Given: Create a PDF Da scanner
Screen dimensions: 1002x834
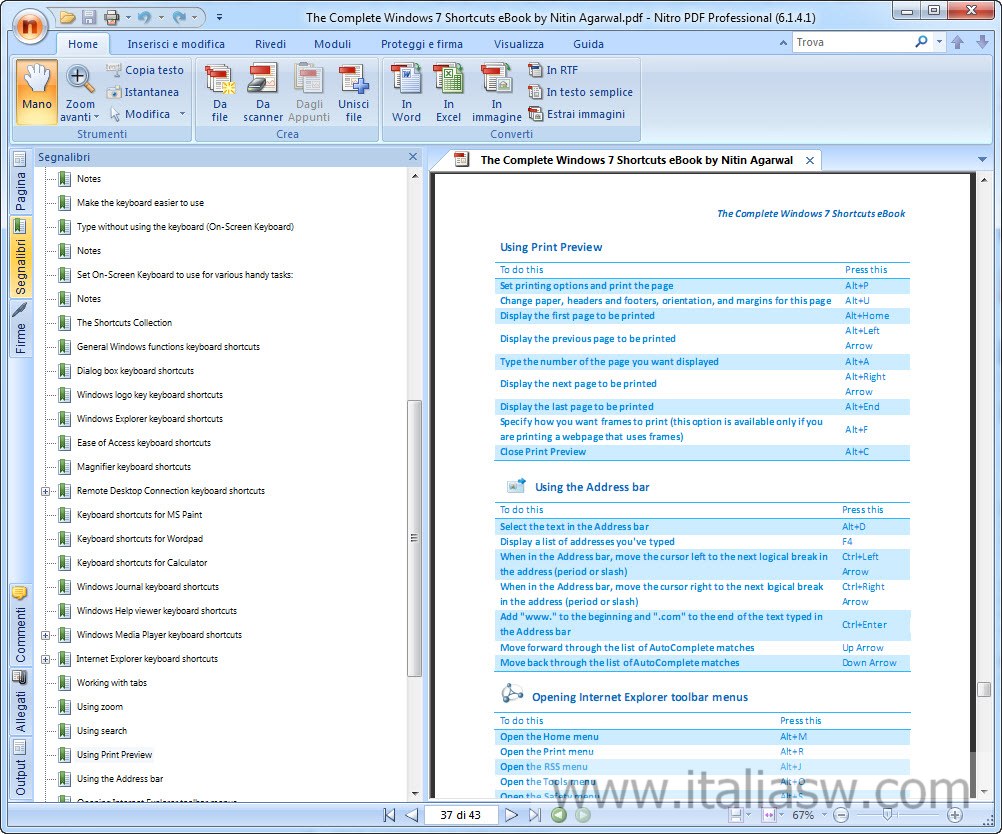Looking at the screenshot, I should [x=263, y=91].
